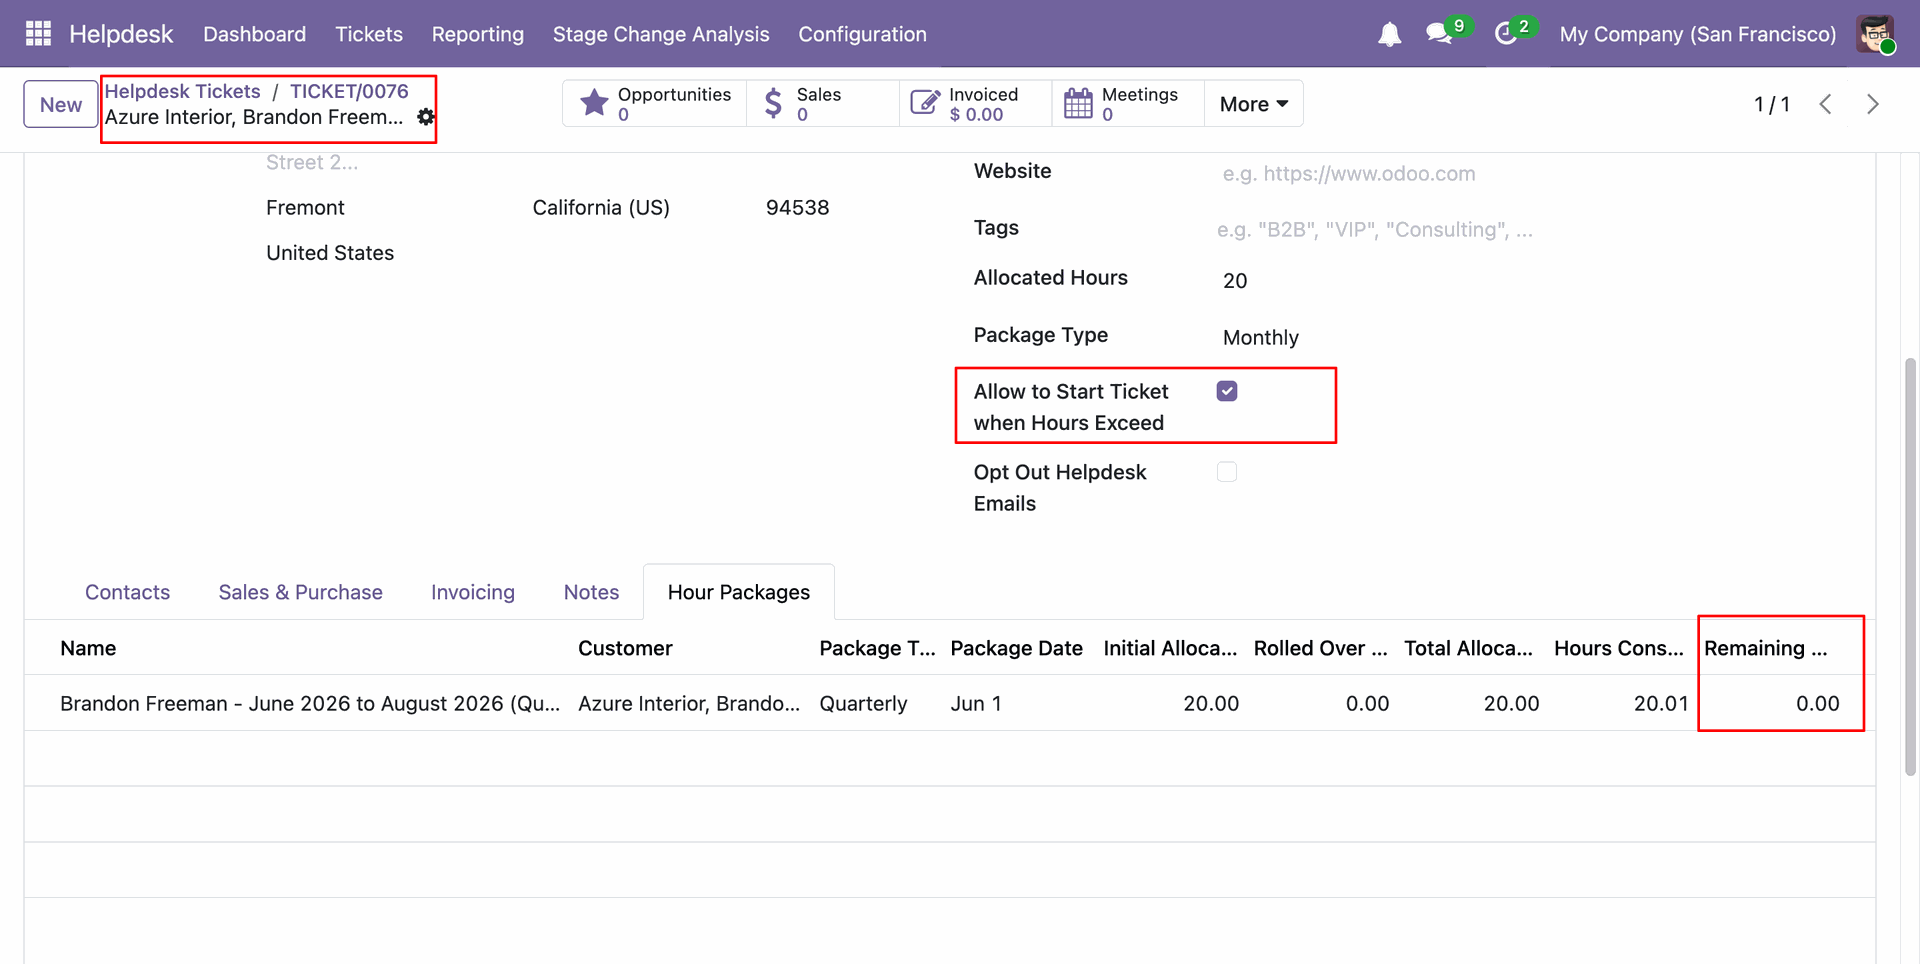1920x964 pixels.
Task: Click the Meetings 0 smart button
Action: click(1128, 104)
